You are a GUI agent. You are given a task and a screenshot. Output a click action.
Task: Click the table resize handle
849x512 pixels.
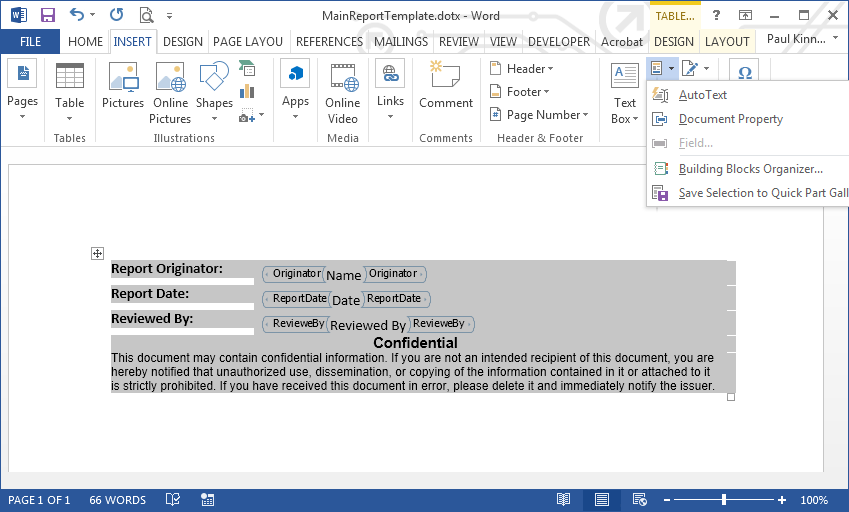click(731, 397)
